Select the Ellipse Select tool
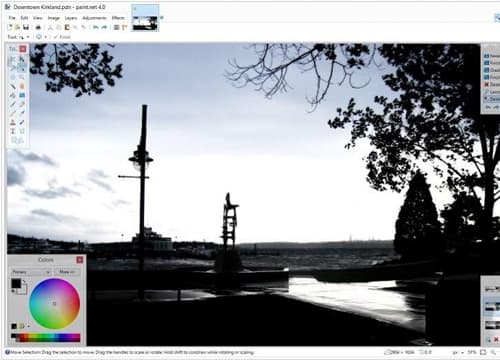This screenshot has height=360, width=500. click(13, 77)
